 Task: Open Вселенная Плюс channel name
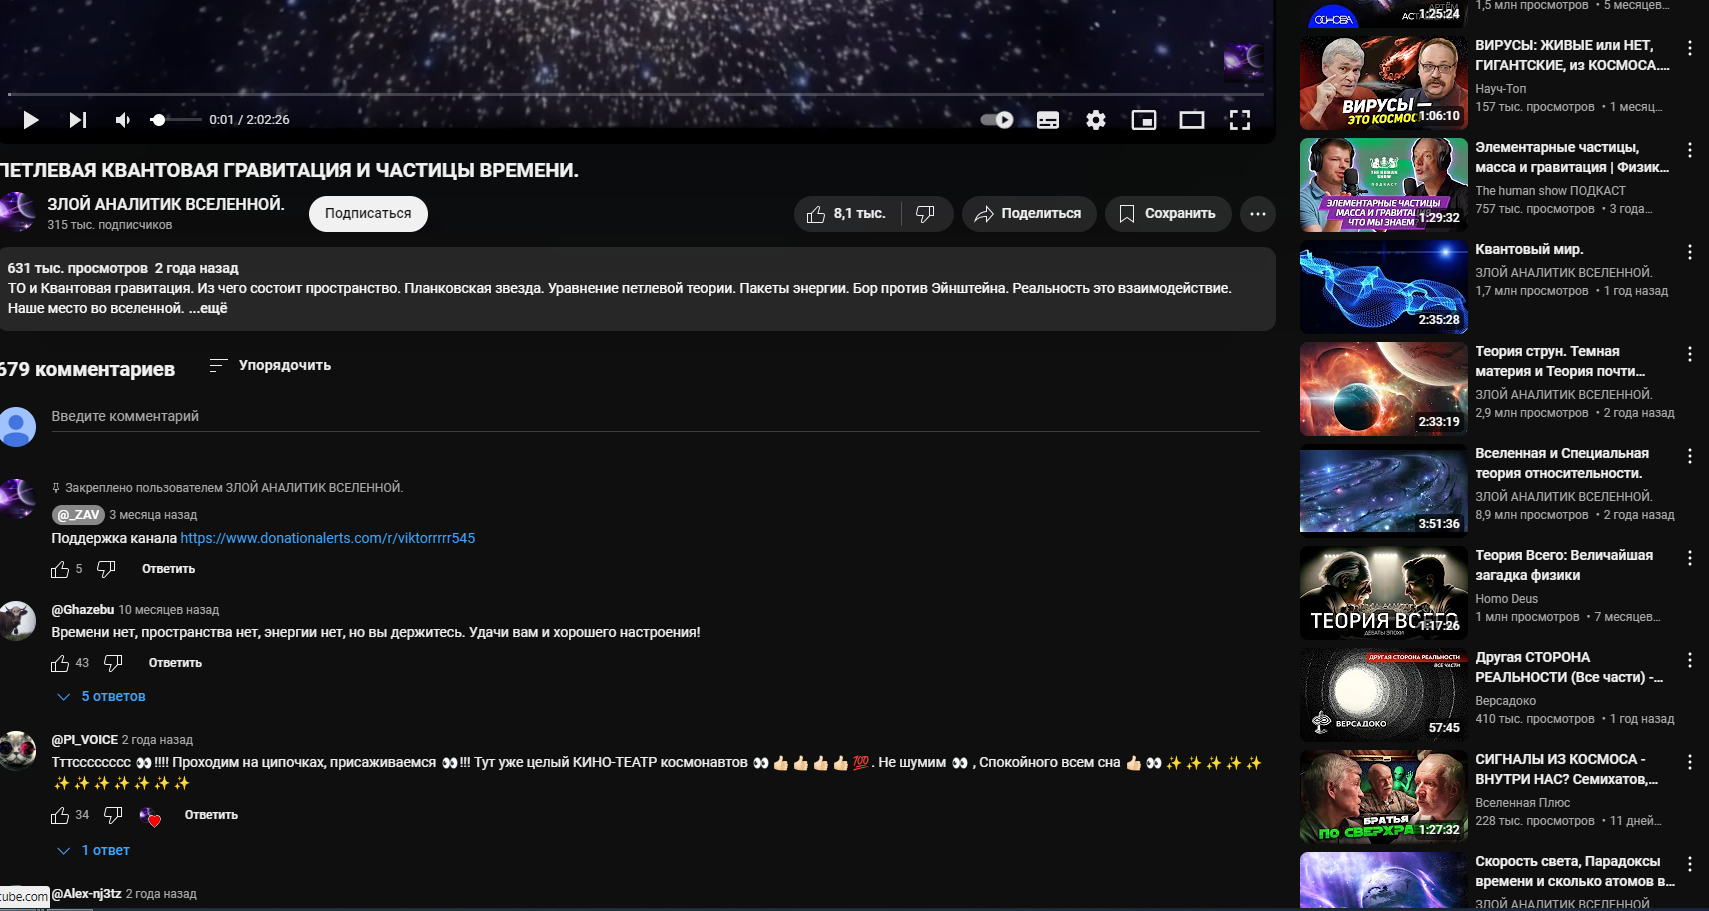[x=1522, y=803]
